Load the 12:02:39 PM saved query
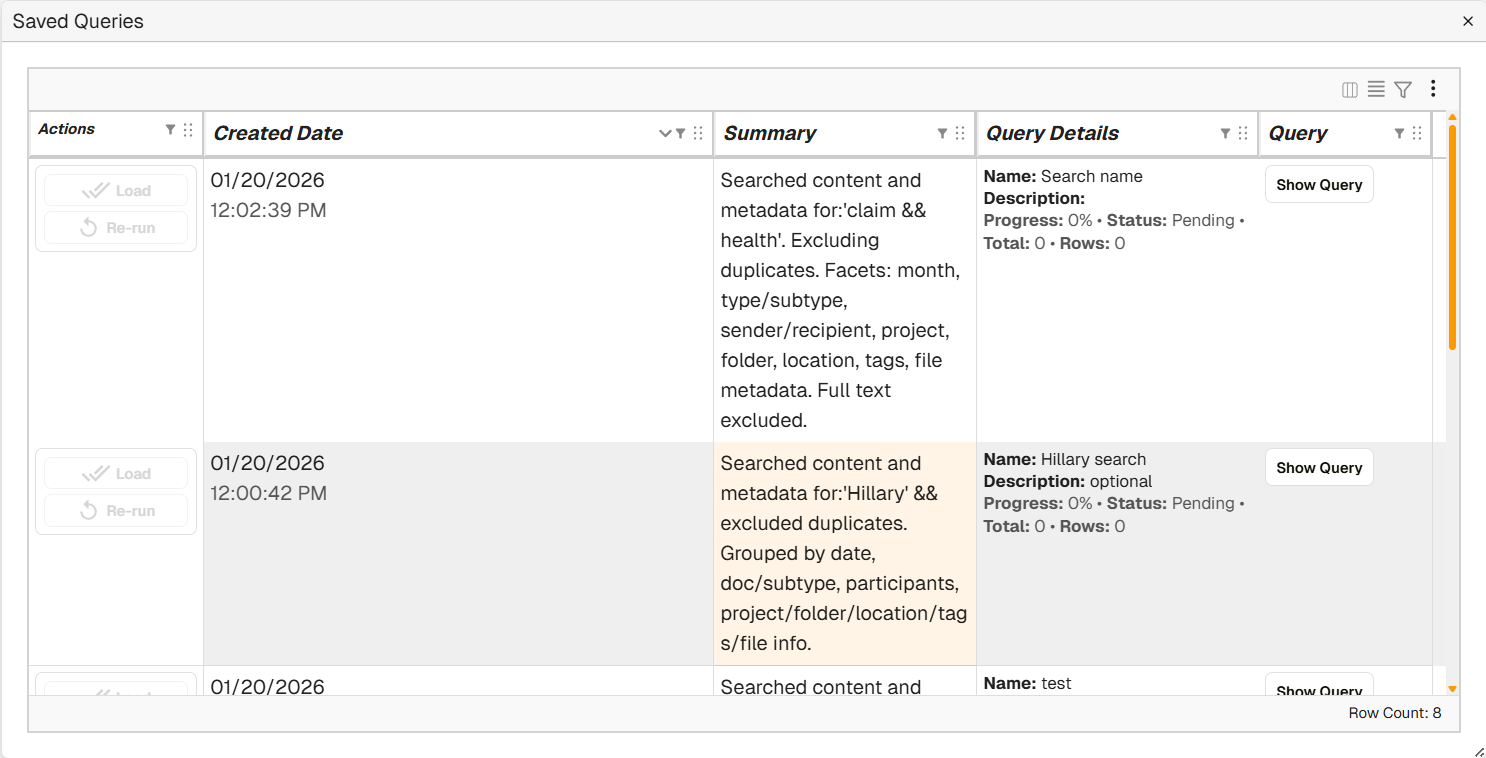This screenshot has height=758, width=1486. coord(116,191)
